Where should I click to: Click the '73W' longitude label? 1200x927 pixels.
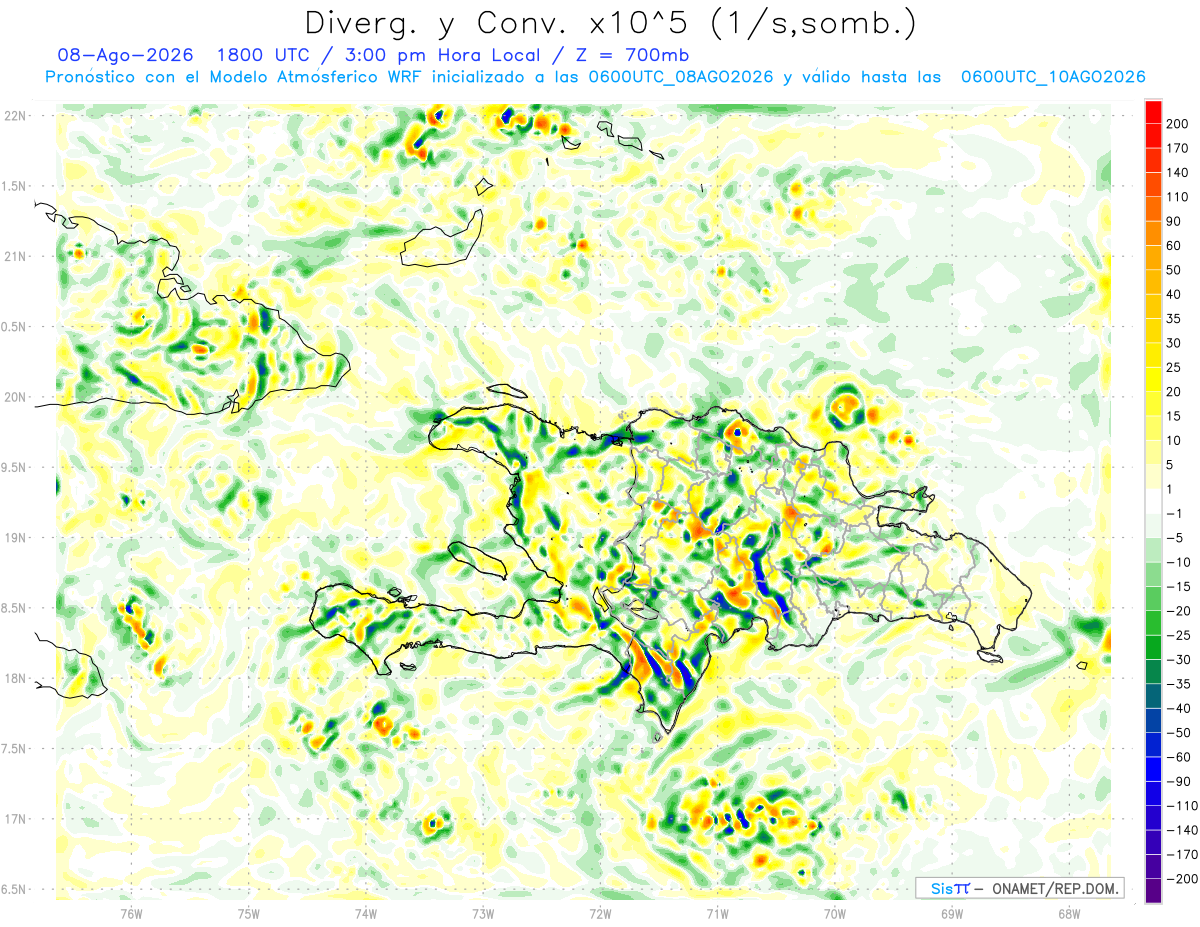483,913
